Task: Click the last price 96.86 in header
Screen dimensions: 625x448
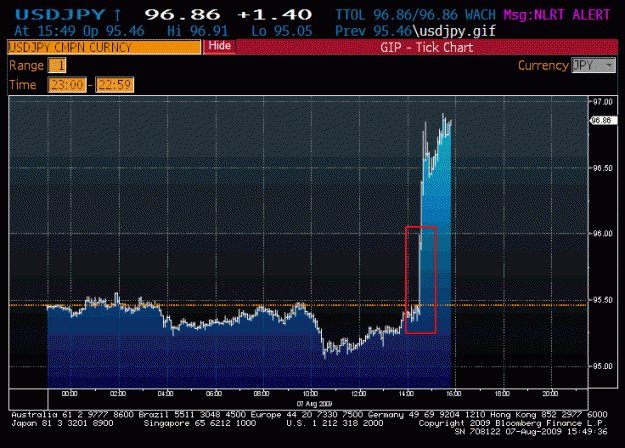Action: tap(182, 15)
